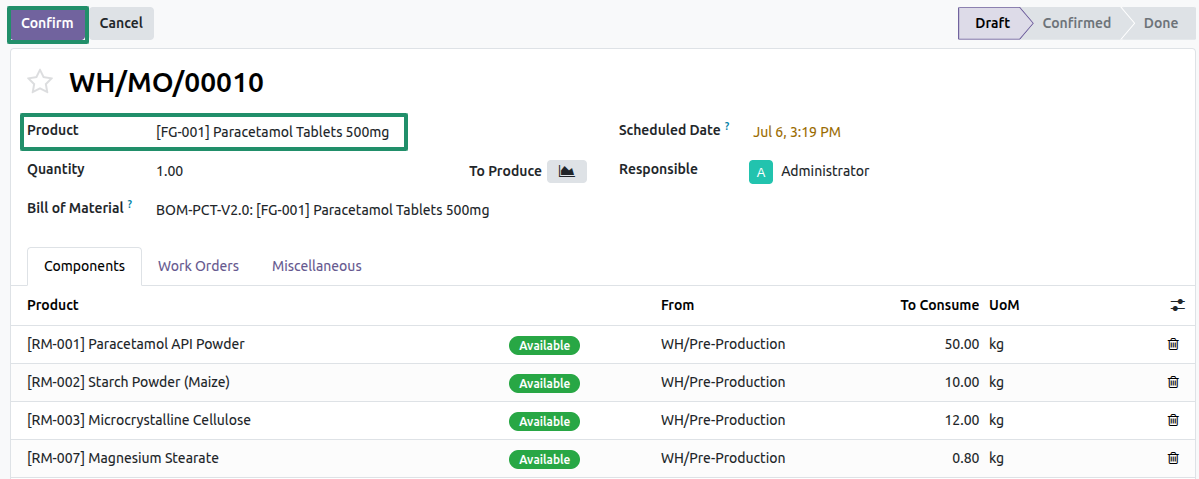Cancel the manufacturing order

(121, 24)
